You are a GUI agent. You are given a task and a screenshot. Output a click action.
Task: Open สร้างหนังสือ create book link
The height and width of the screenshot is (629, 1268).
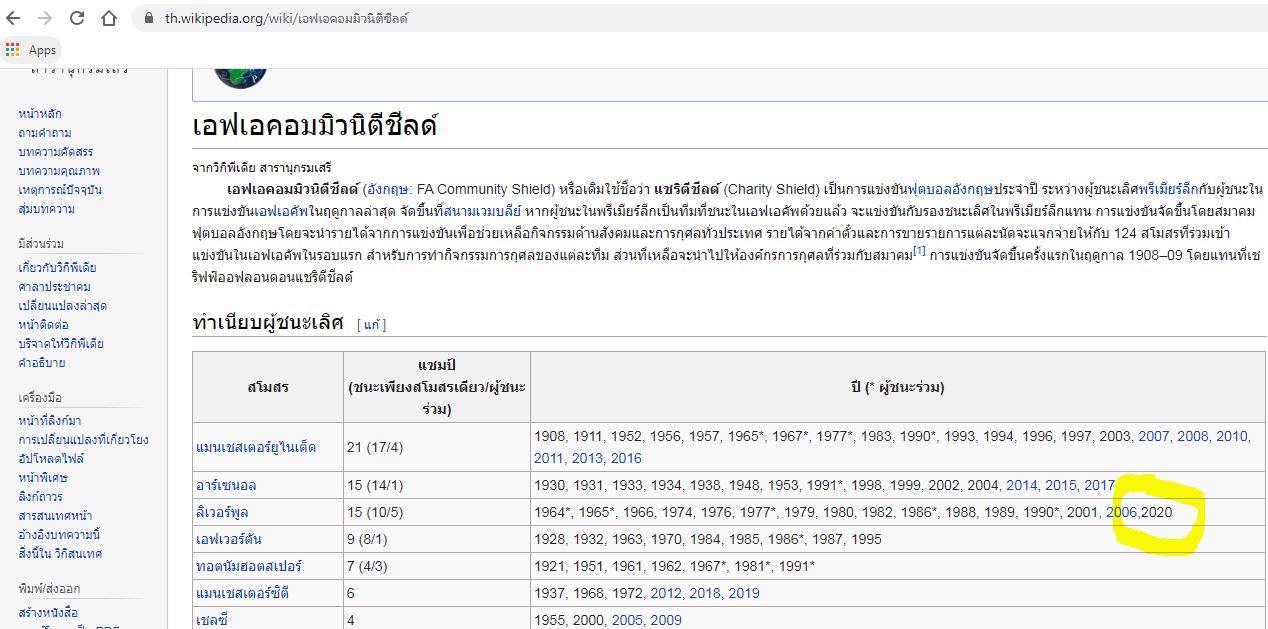point(48,612)
